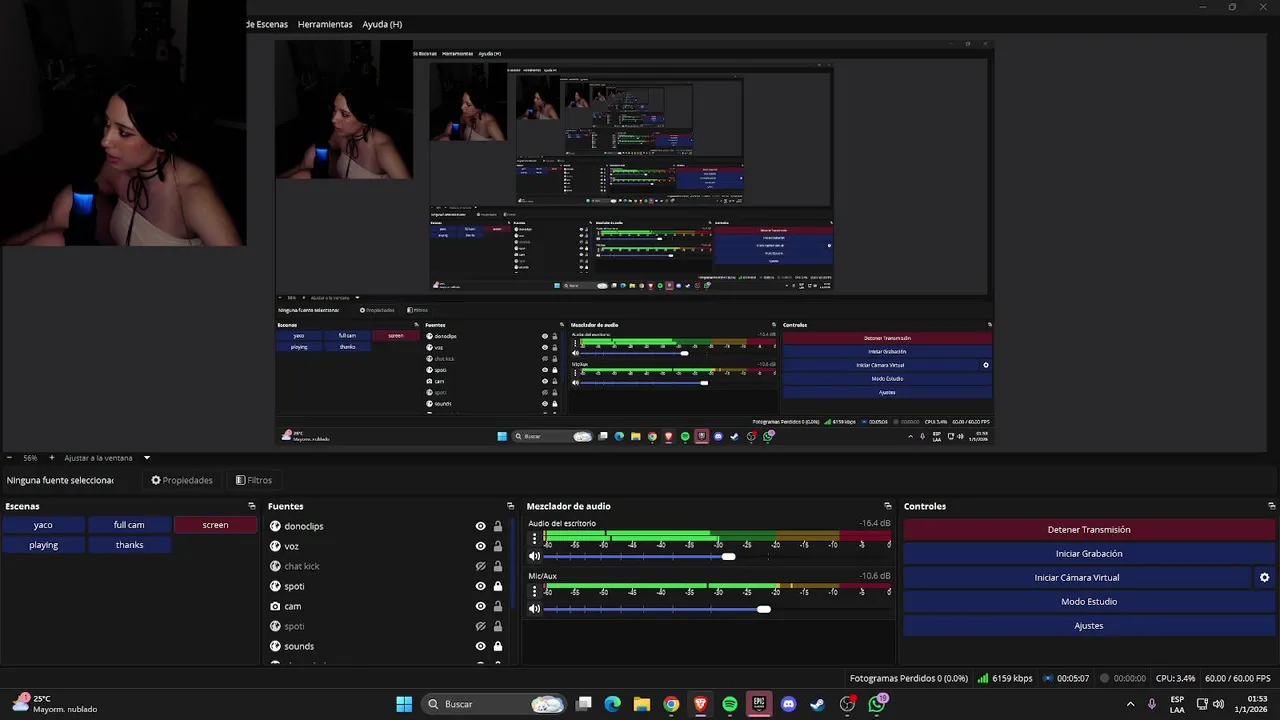Open WhatsApp from taskbar

[877, 704]
